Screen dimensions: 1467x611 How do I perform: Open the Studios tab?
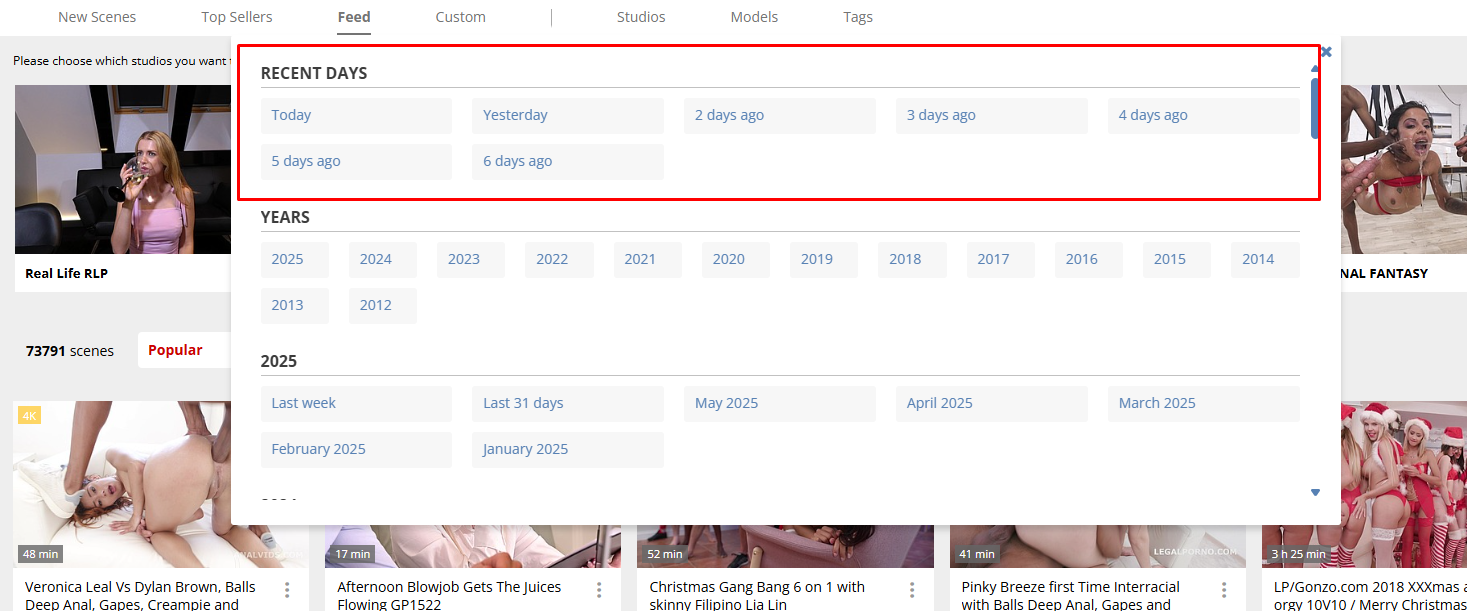[x=641, y=17]
